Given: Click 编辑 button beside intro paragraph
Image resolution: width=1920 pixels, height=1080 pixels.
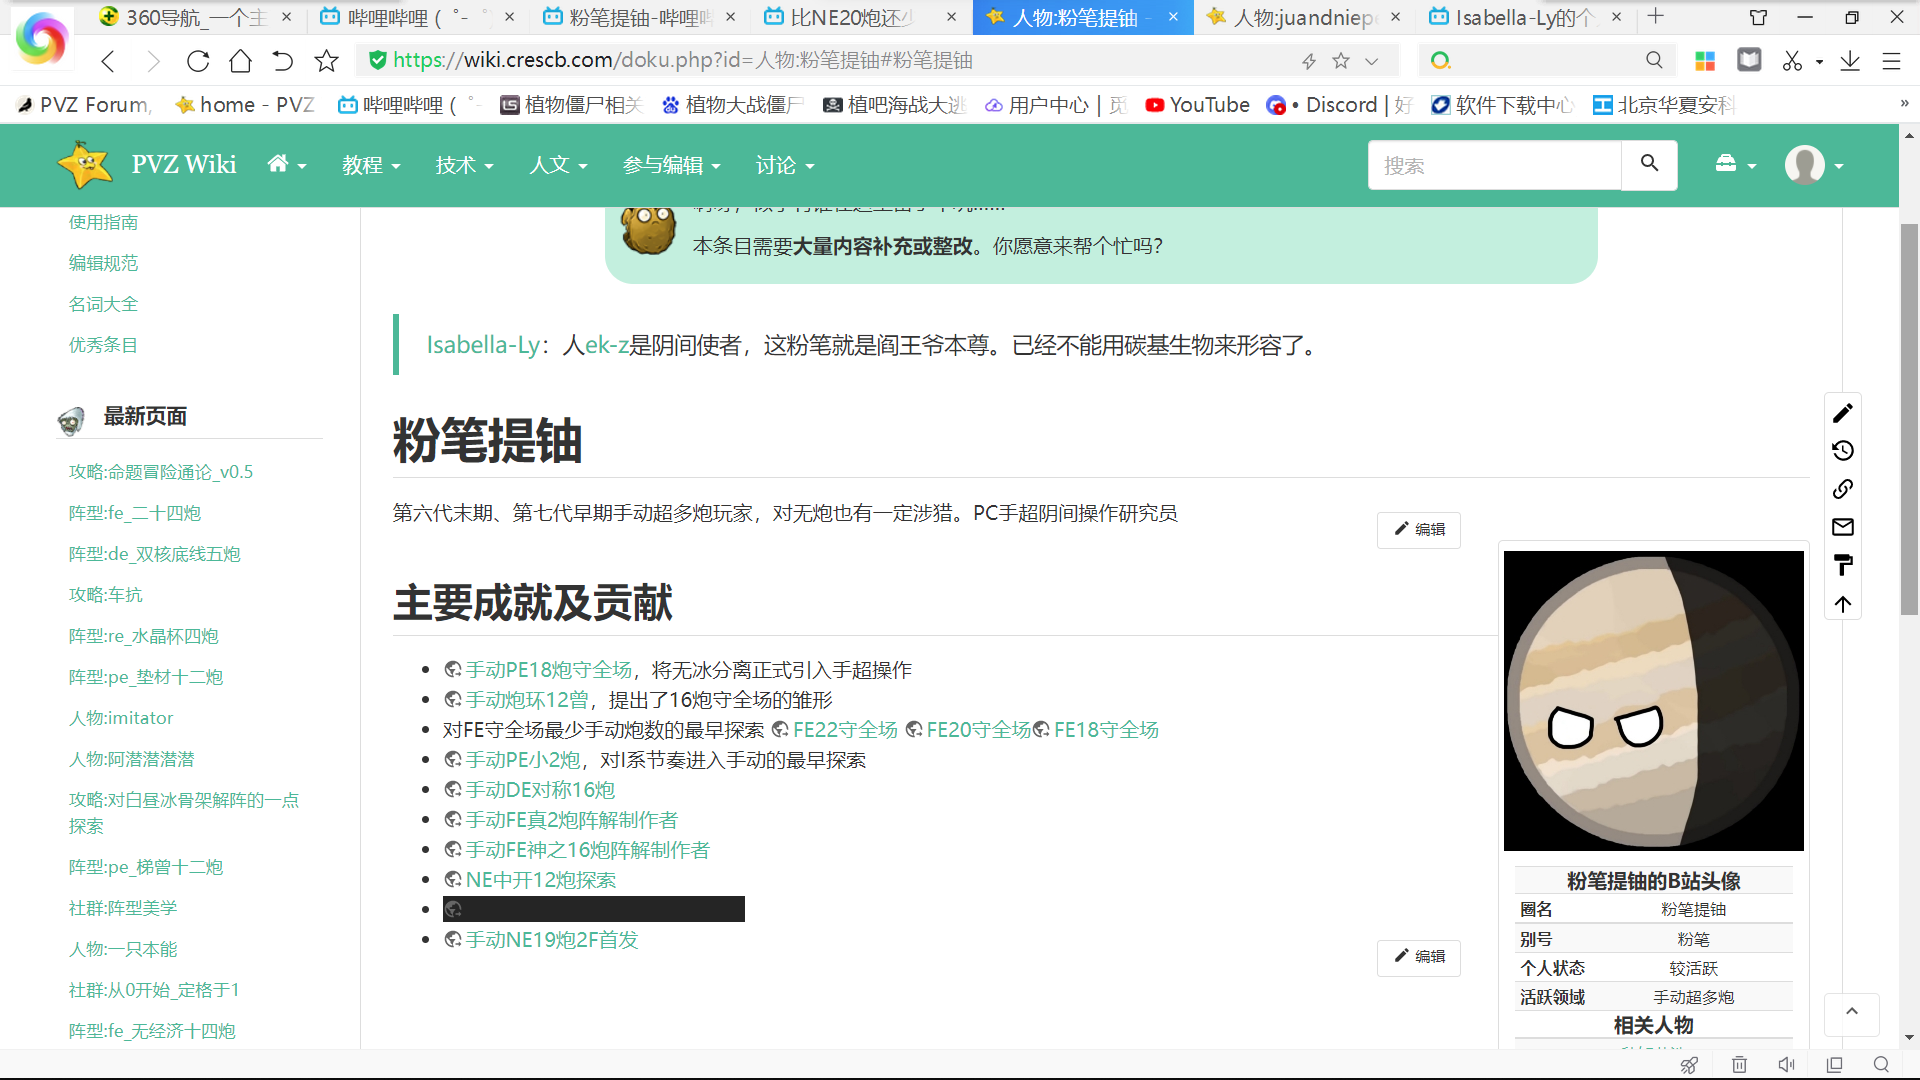Looking at the screenshot, I should coord(1419,530).
